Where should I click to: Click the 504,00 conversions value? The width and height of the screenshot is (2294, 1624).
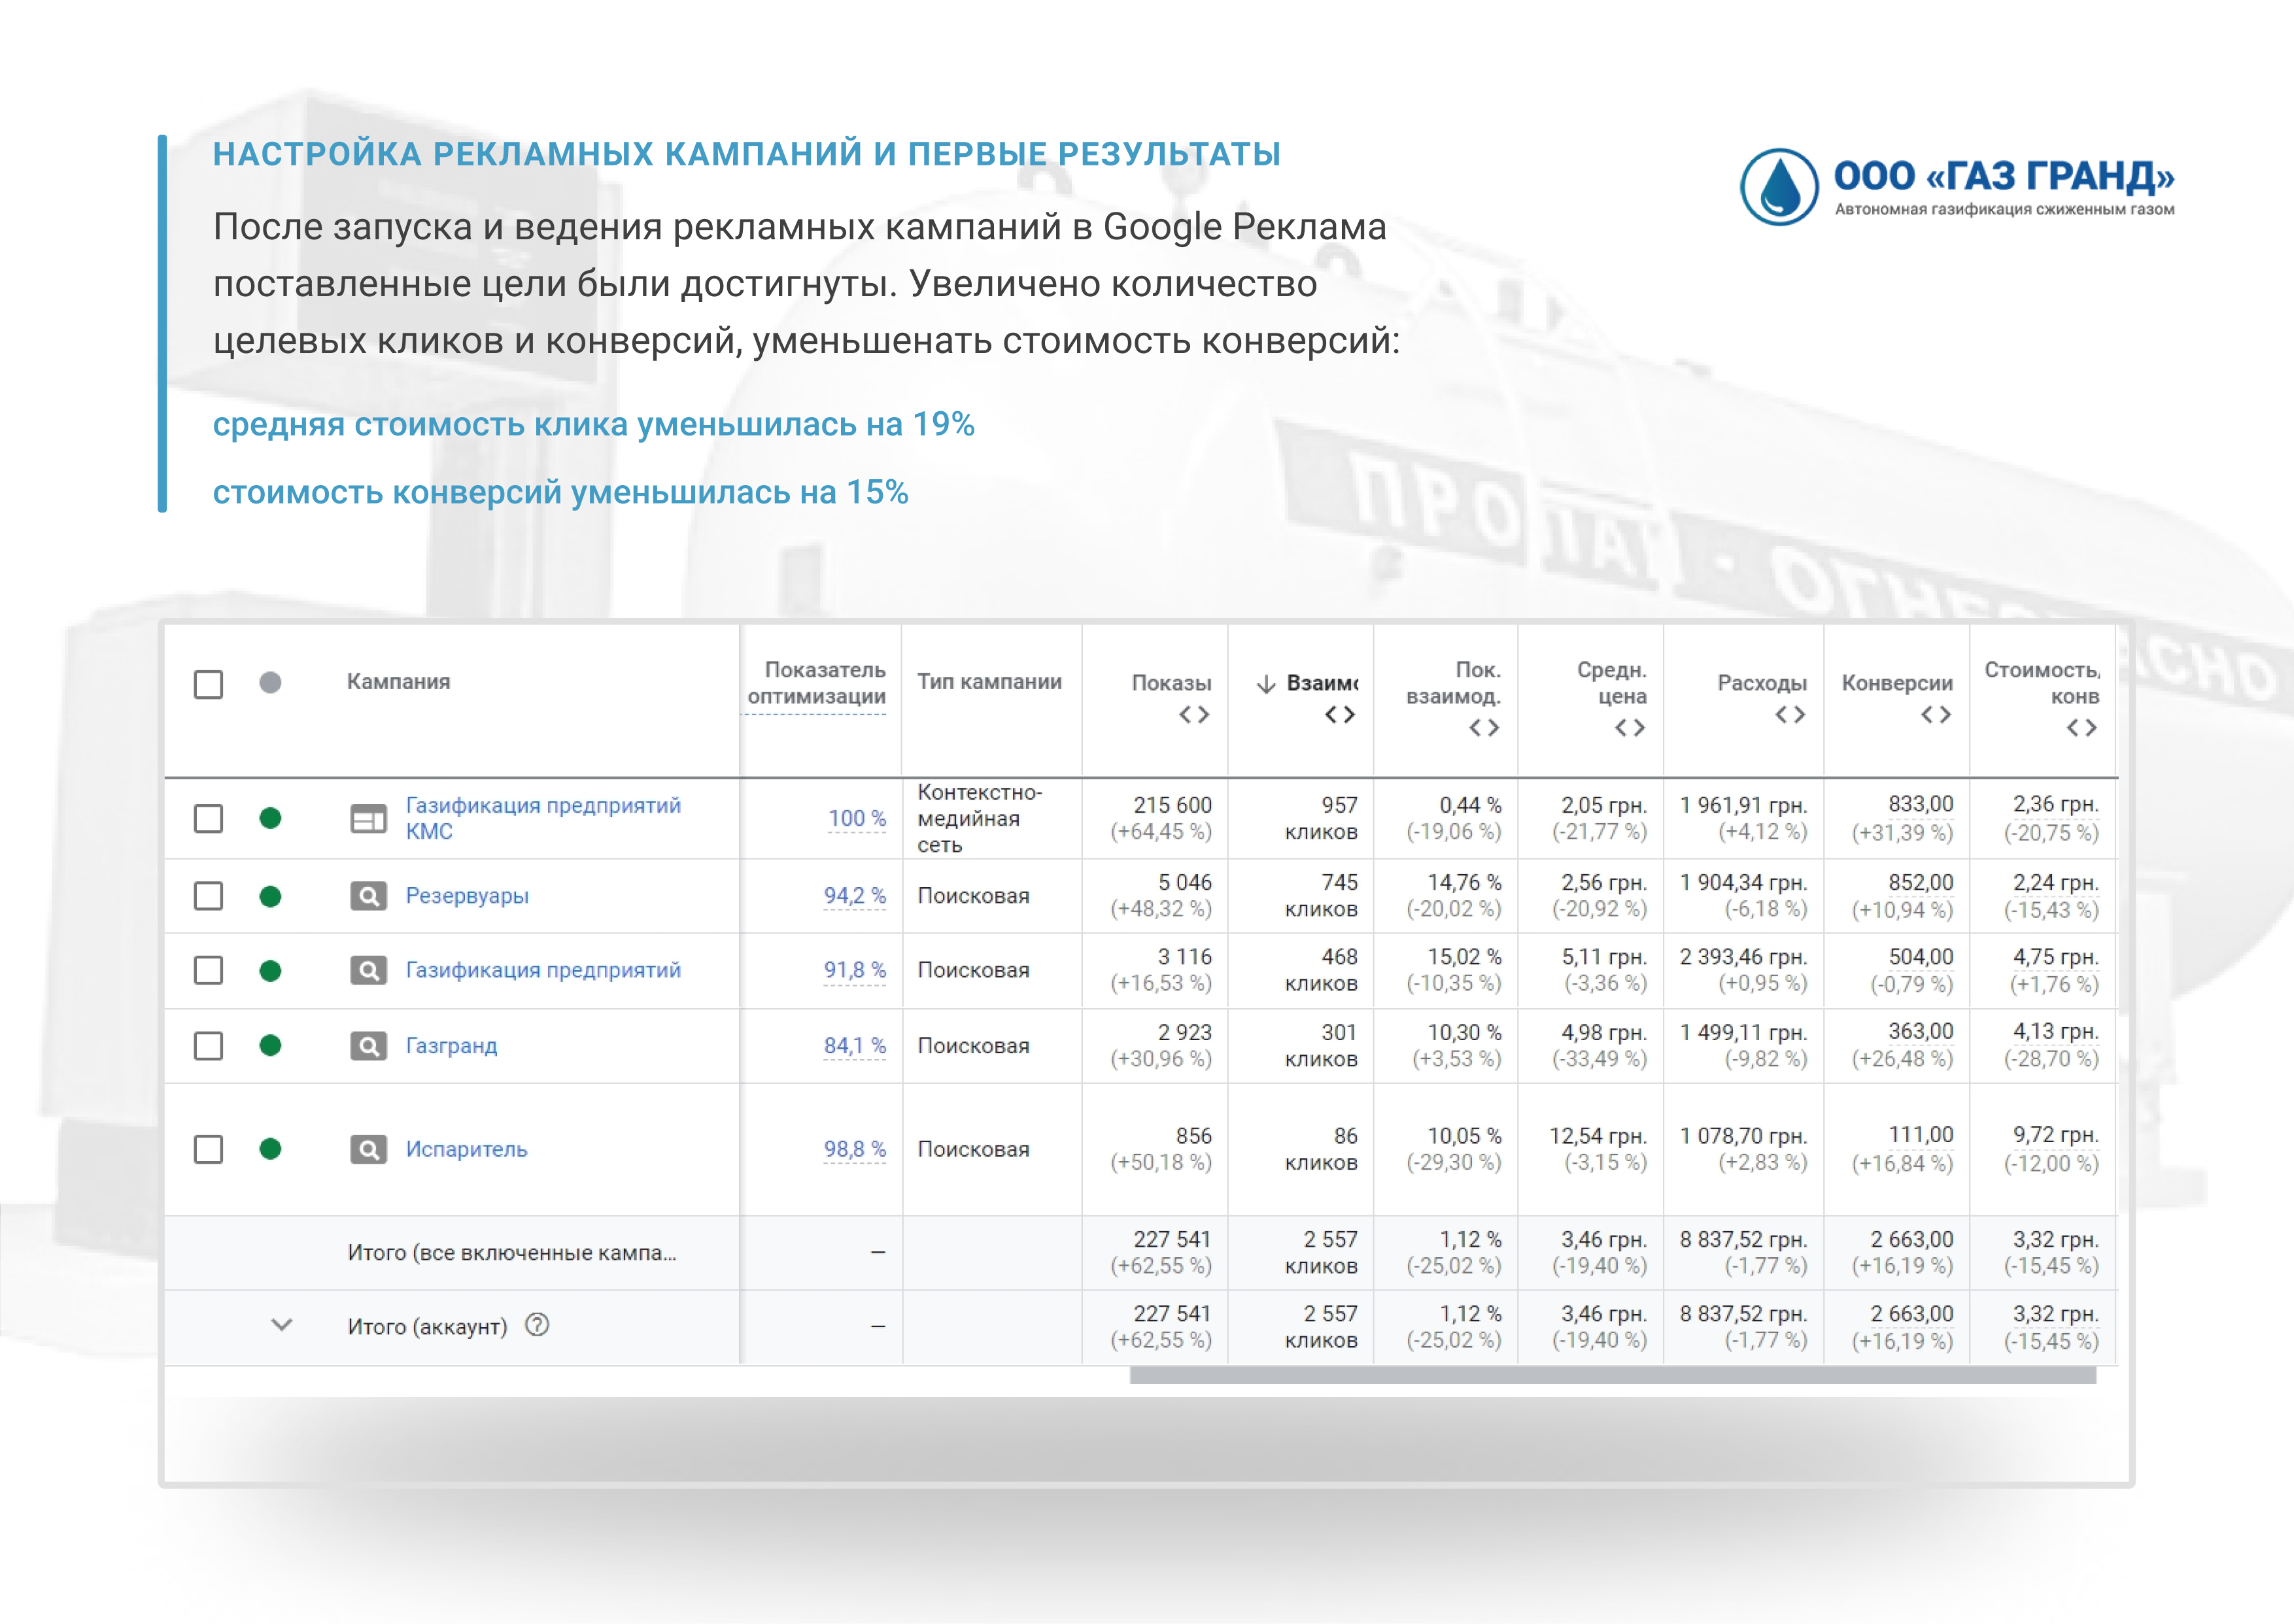tap(1920, 957)
